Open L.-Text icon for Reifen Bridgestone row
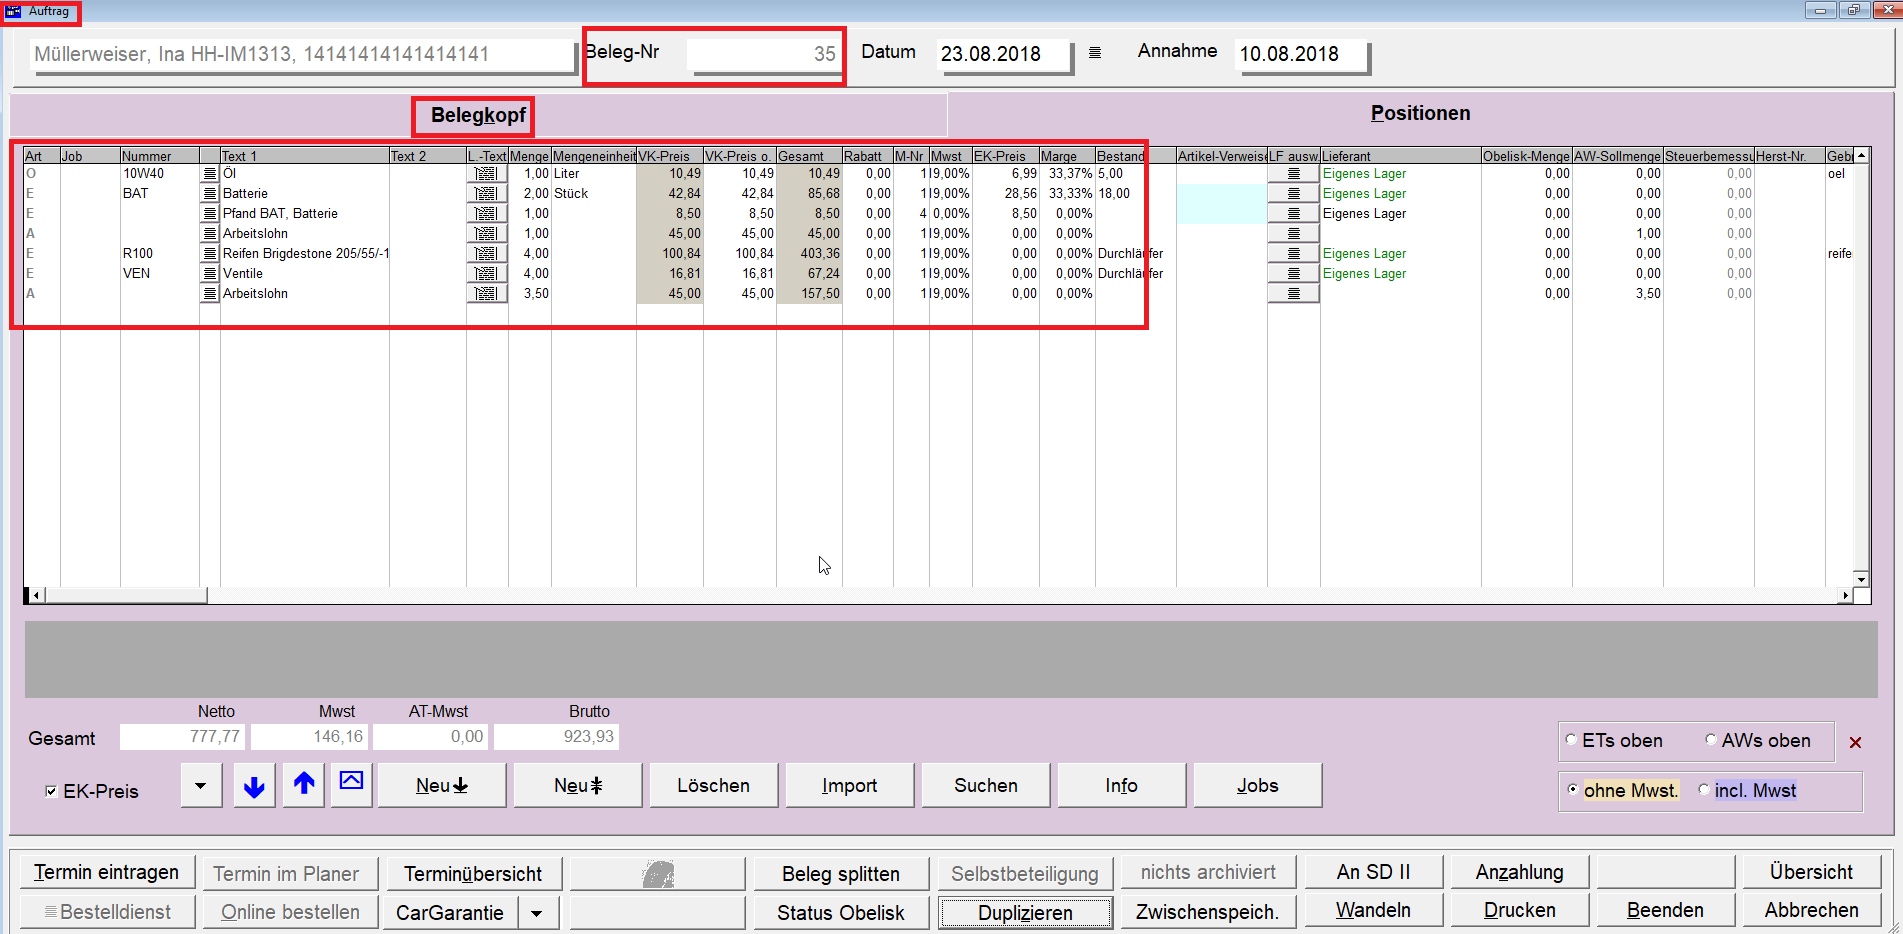This screenshot has height=934, width=1903. [486, 254]
